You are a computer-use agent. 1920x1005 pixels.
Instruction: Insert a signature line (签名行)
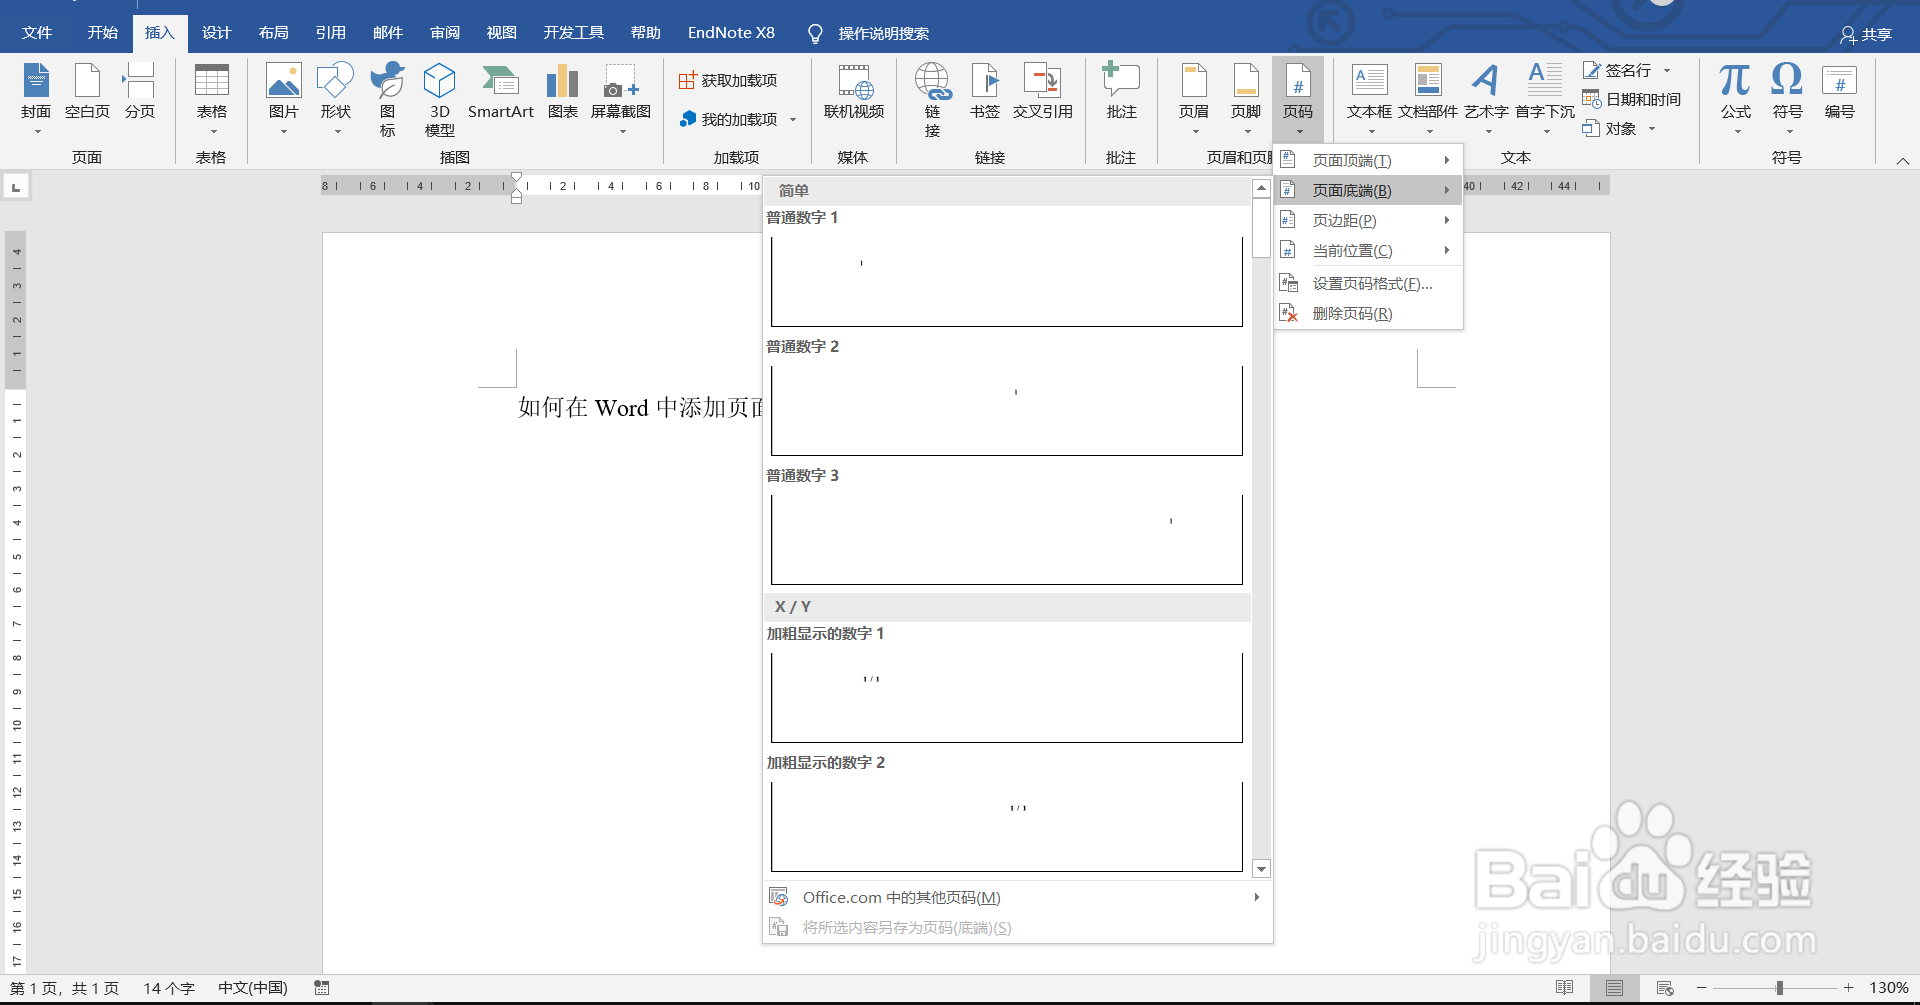point(1626,70)
